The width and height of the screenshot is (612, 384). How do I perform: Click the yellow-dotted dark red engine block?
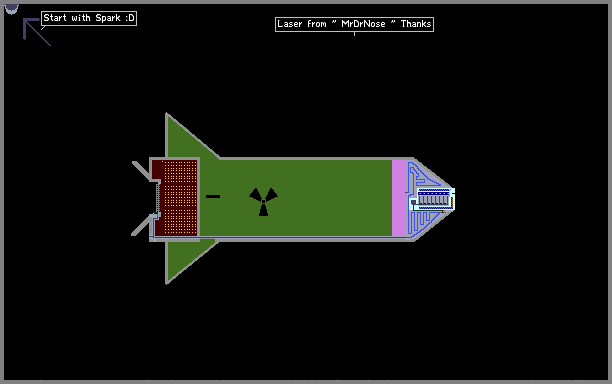(x=175, y=197)
